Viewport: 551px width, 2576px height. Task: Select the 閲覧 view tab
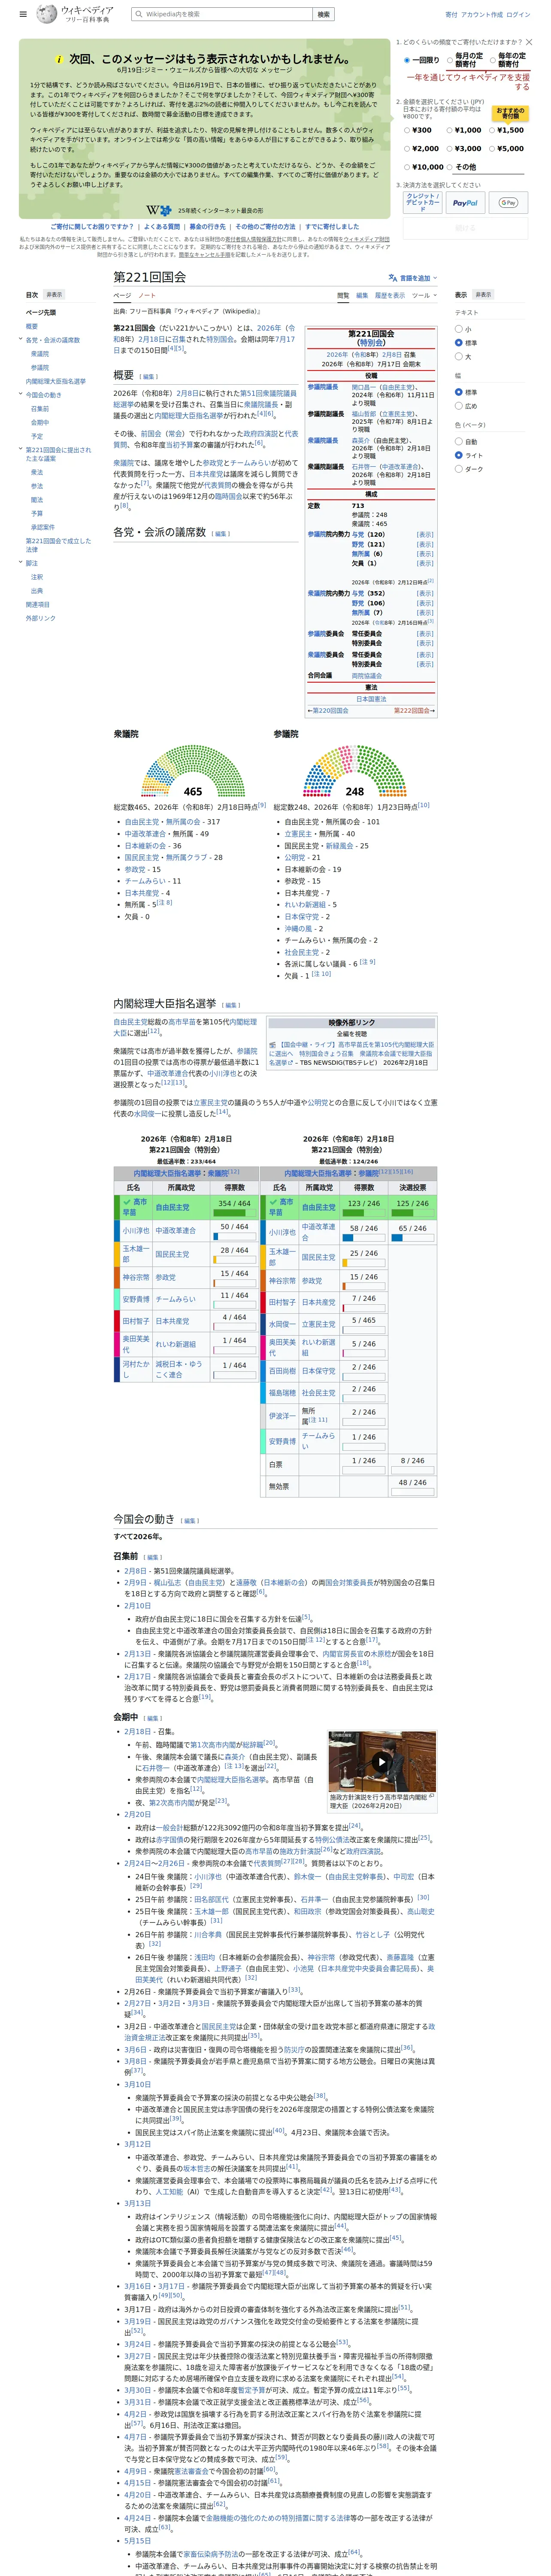(x=343, y=295)
